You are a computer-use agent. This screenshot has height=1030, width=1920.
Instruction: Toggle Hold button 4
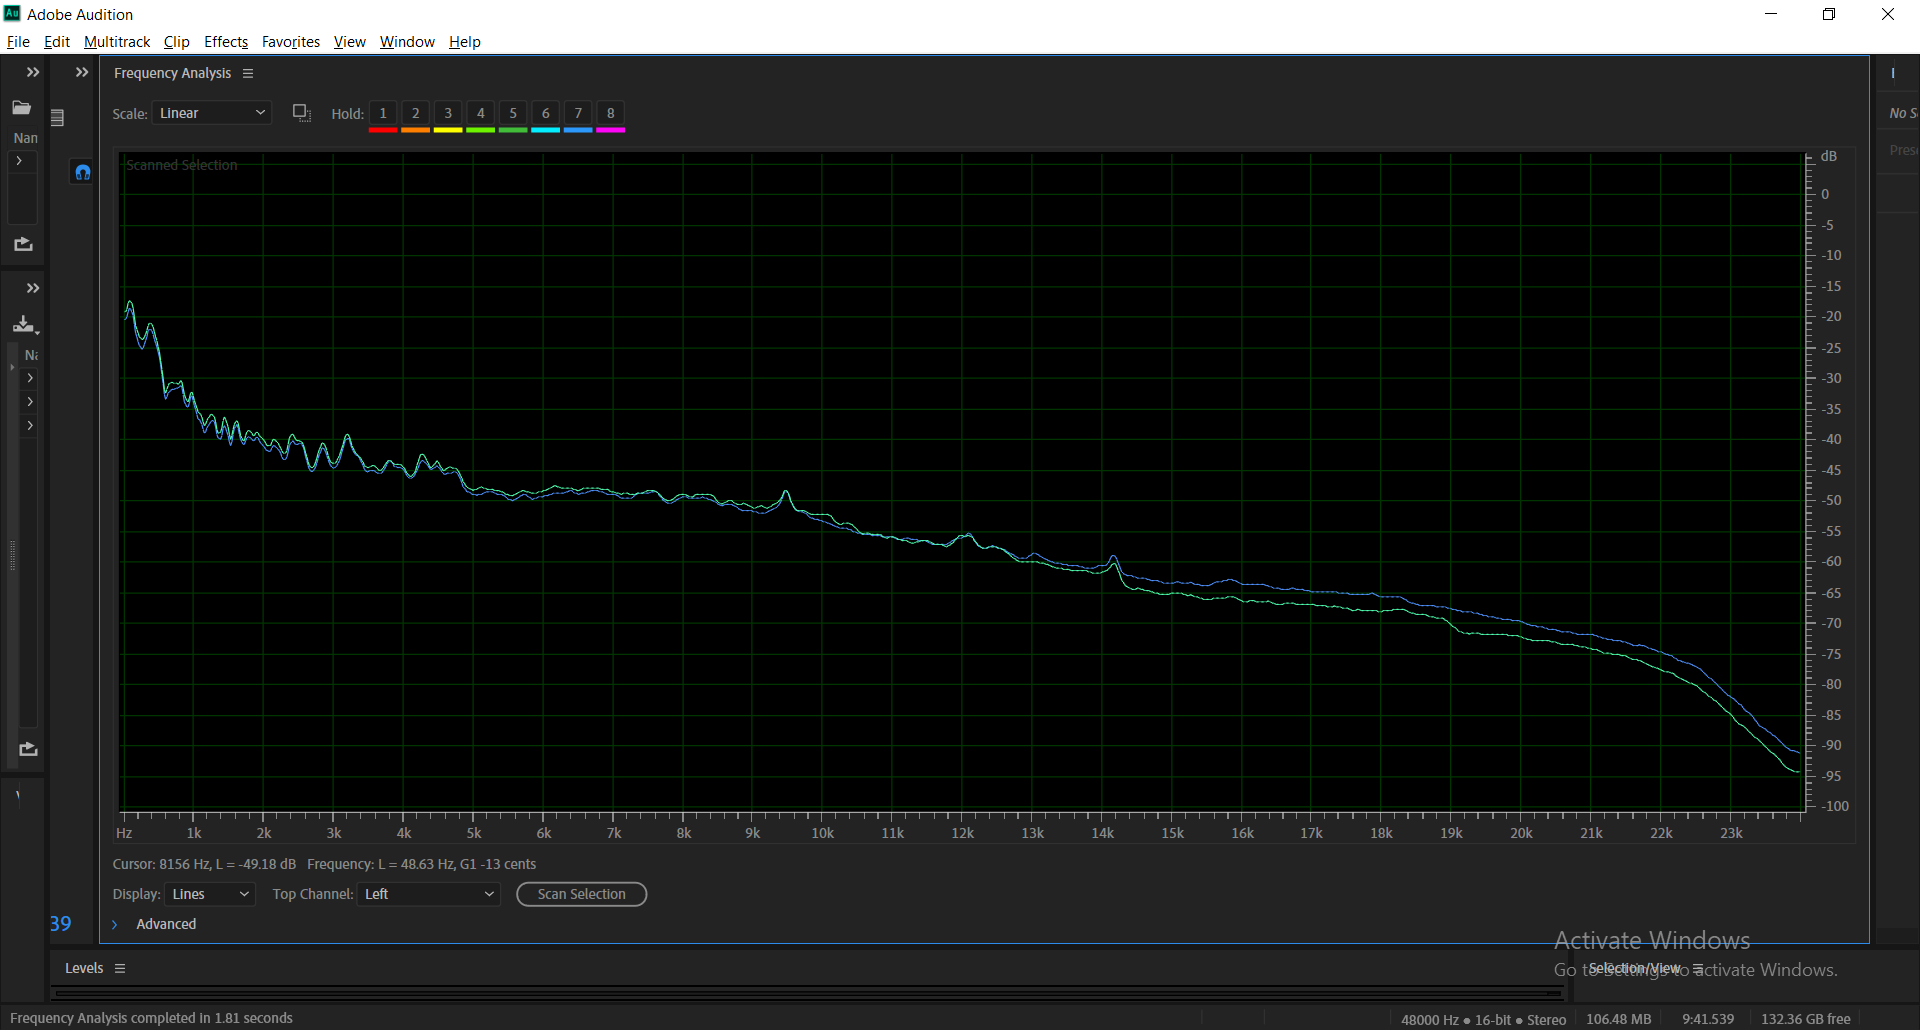point(481,113)
